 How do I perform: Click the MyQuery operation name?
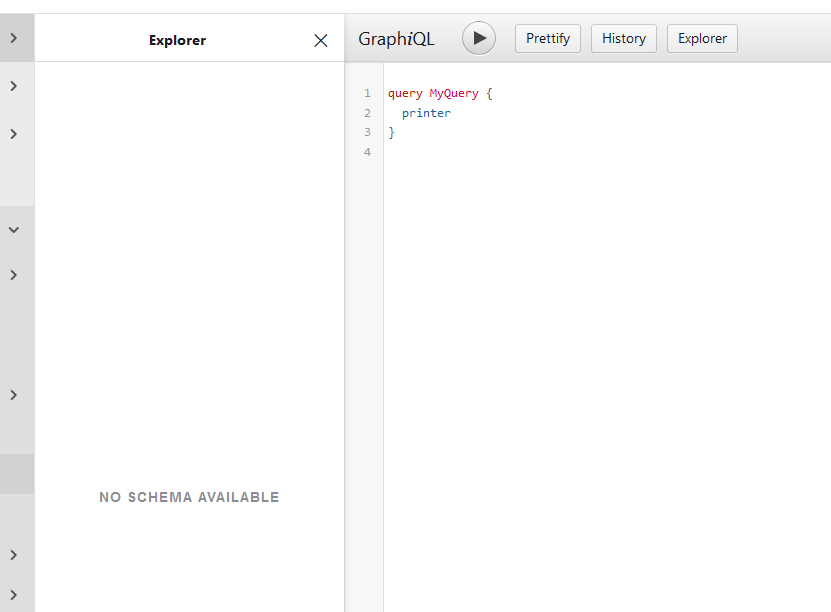[453, 93]
